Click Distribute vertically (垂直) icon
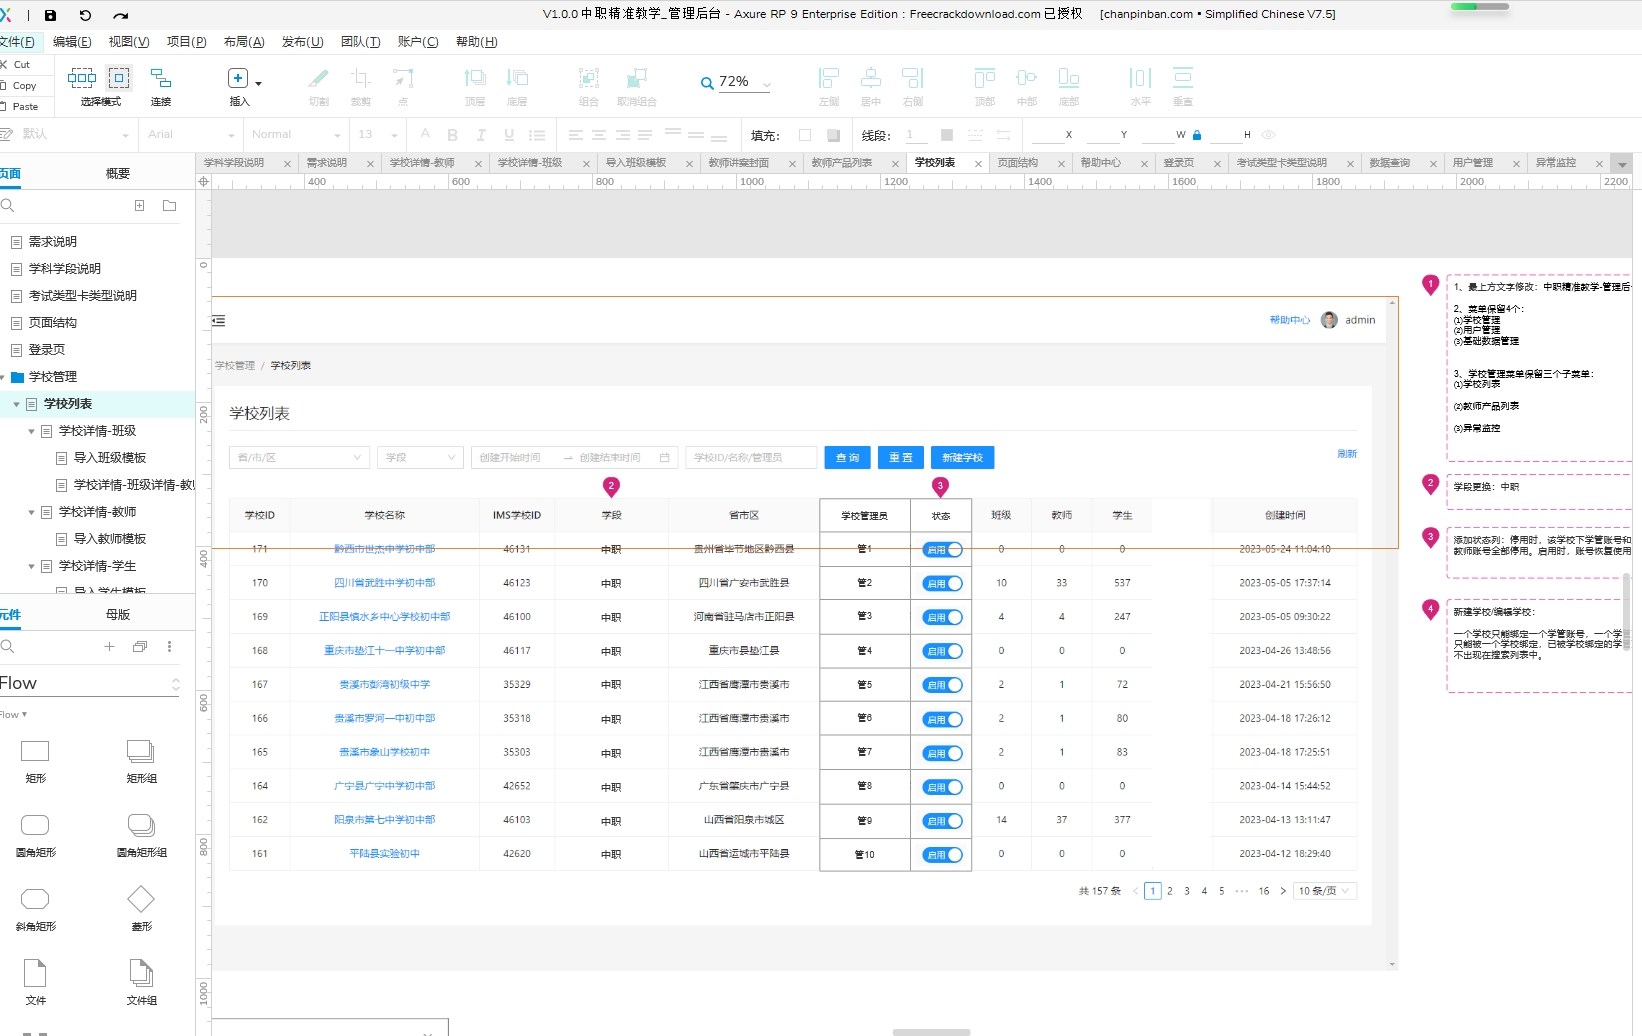 1183,78
